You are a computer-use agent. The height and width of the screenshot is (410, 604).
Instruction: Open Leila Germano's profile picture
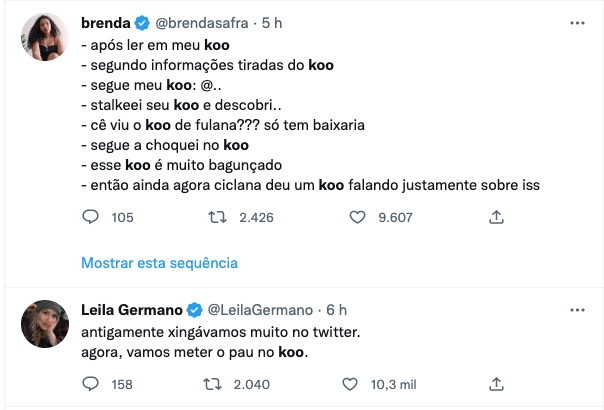tap(44, 323)
